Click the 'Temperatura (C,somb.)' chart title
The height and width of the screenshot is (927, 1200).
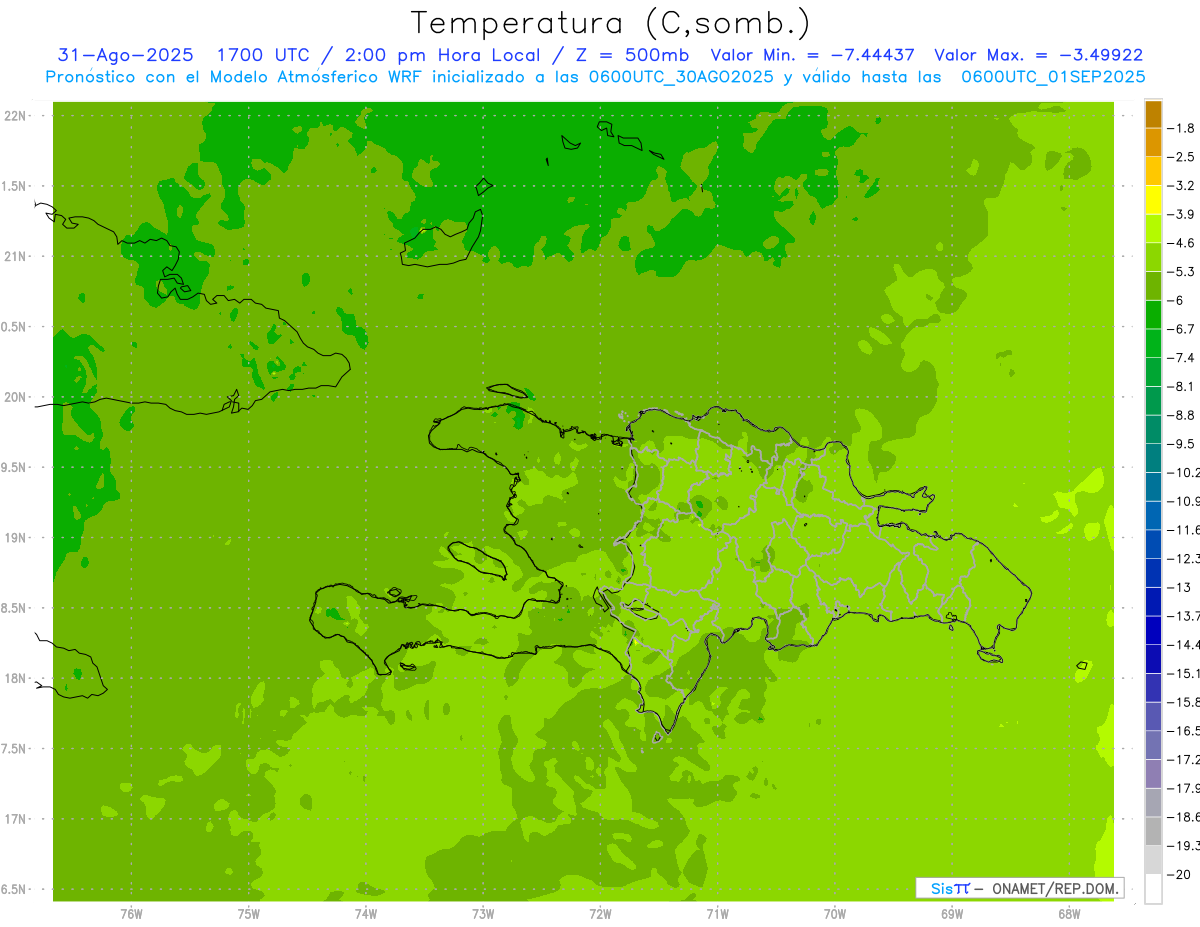click(x=611, y=23)
